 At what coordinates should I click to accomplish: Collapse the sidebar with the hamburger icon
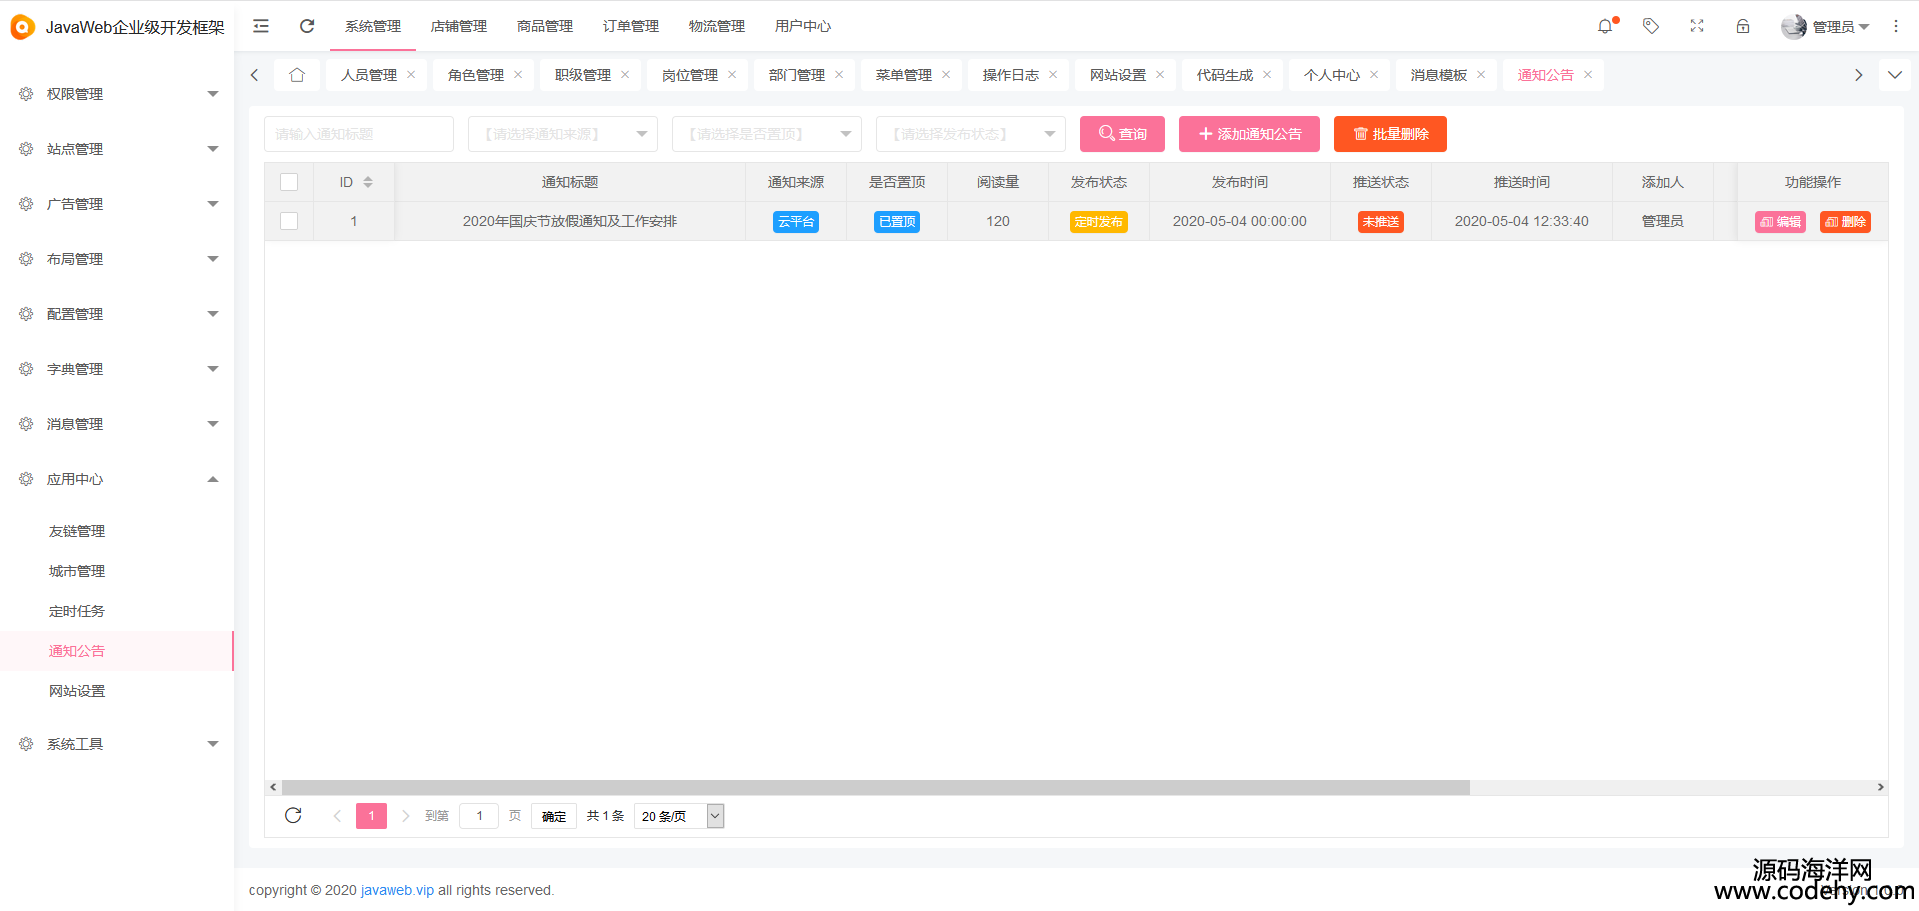(x=261, y=26)
